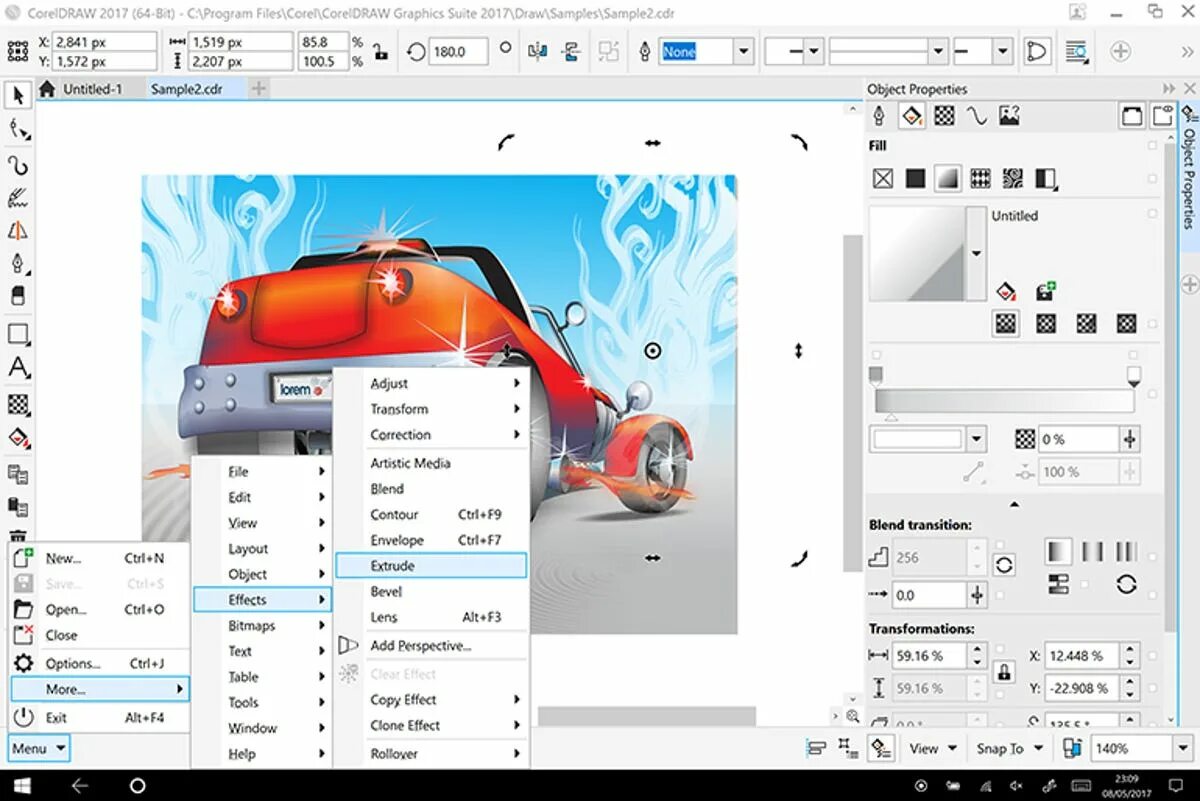Screen dimensions: 1200x801
Task: Toggle the proportional lock on toolbar
Action: click(x=381, y=52)
